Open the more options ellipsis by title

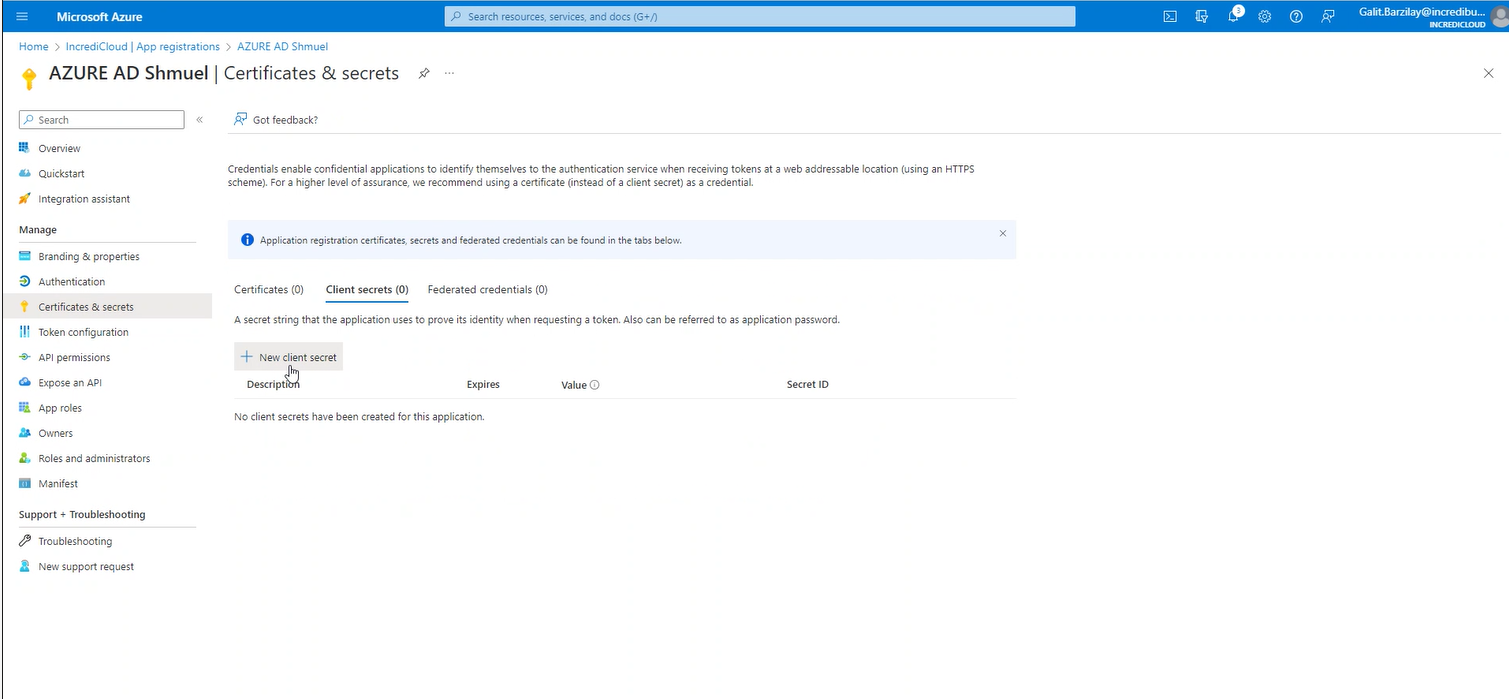tap(449, 74)
